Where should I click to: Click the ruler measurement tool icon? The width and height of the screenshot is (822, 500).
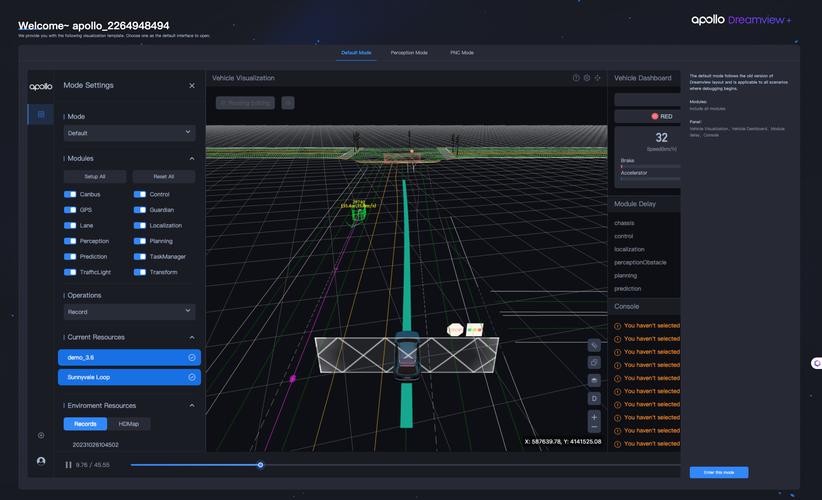point(594,345)
